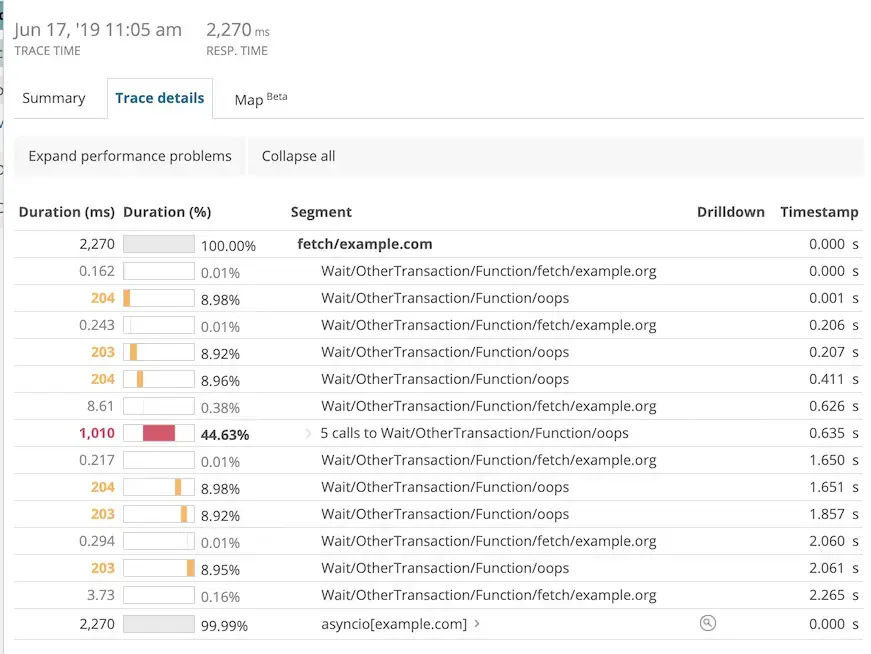Screen dimensions: 871x654
Task: Click the 1,010 ms duration value
Action: (96, 434)
